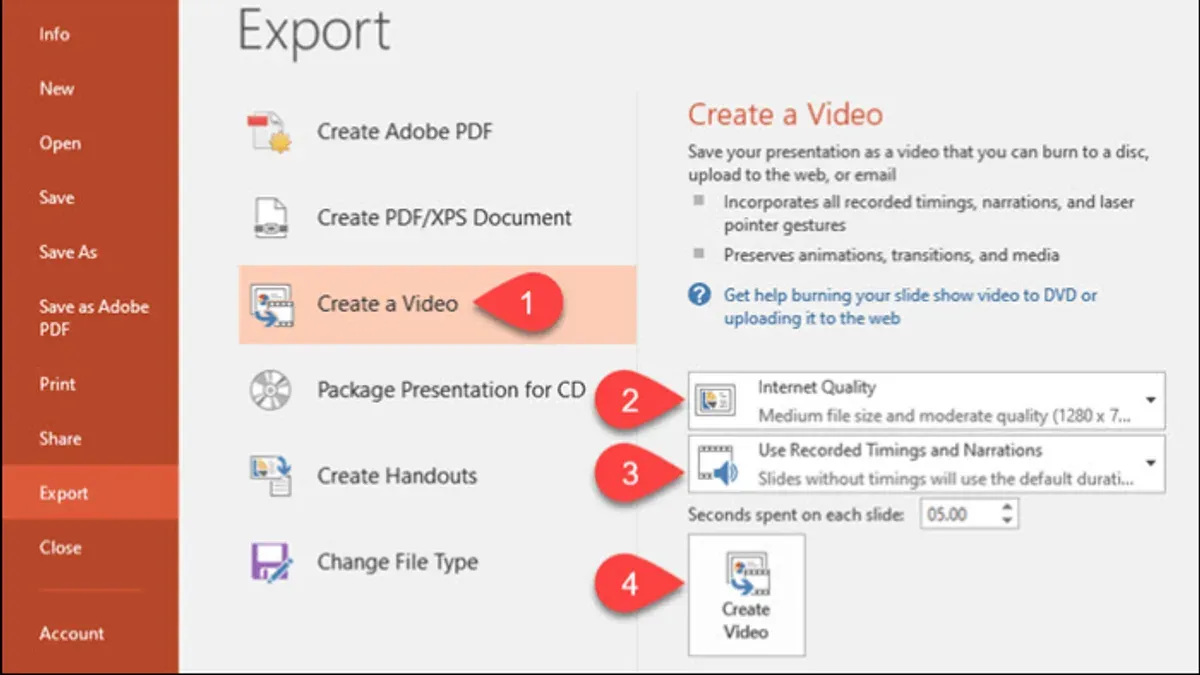Click the Change File Type floppy icon
Image resolution: width=1200 pixels, height=675 pixels.
[x=270, y=562]
